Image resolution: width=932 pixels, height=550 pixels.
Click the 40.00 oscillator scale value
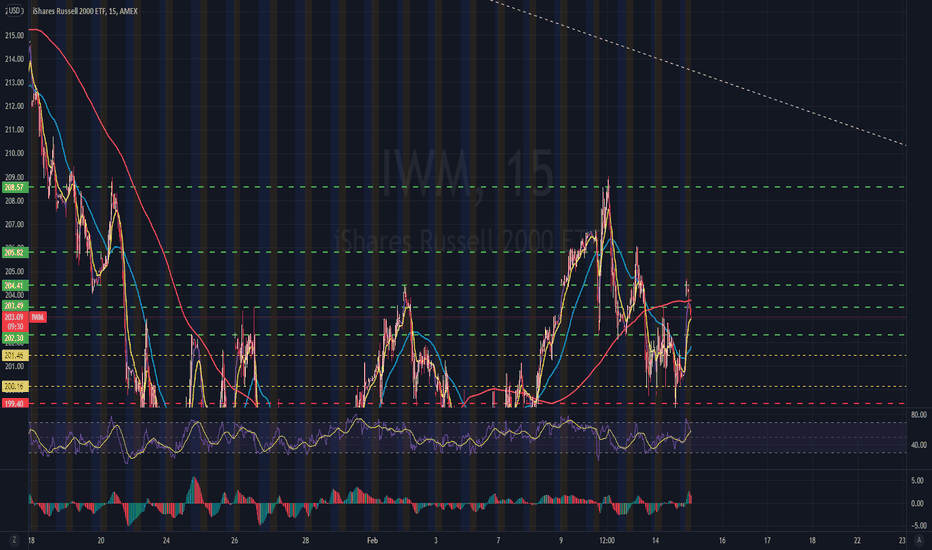[918, 445]
